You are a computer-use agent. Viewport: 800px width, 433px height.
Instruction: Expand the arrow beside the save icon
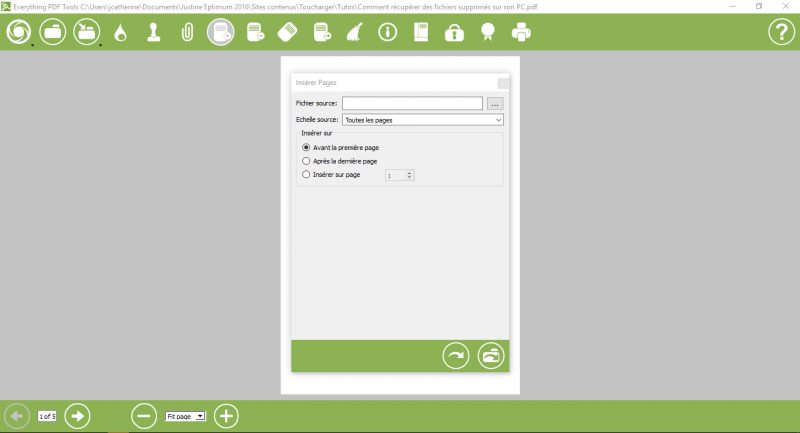point(101,45)
